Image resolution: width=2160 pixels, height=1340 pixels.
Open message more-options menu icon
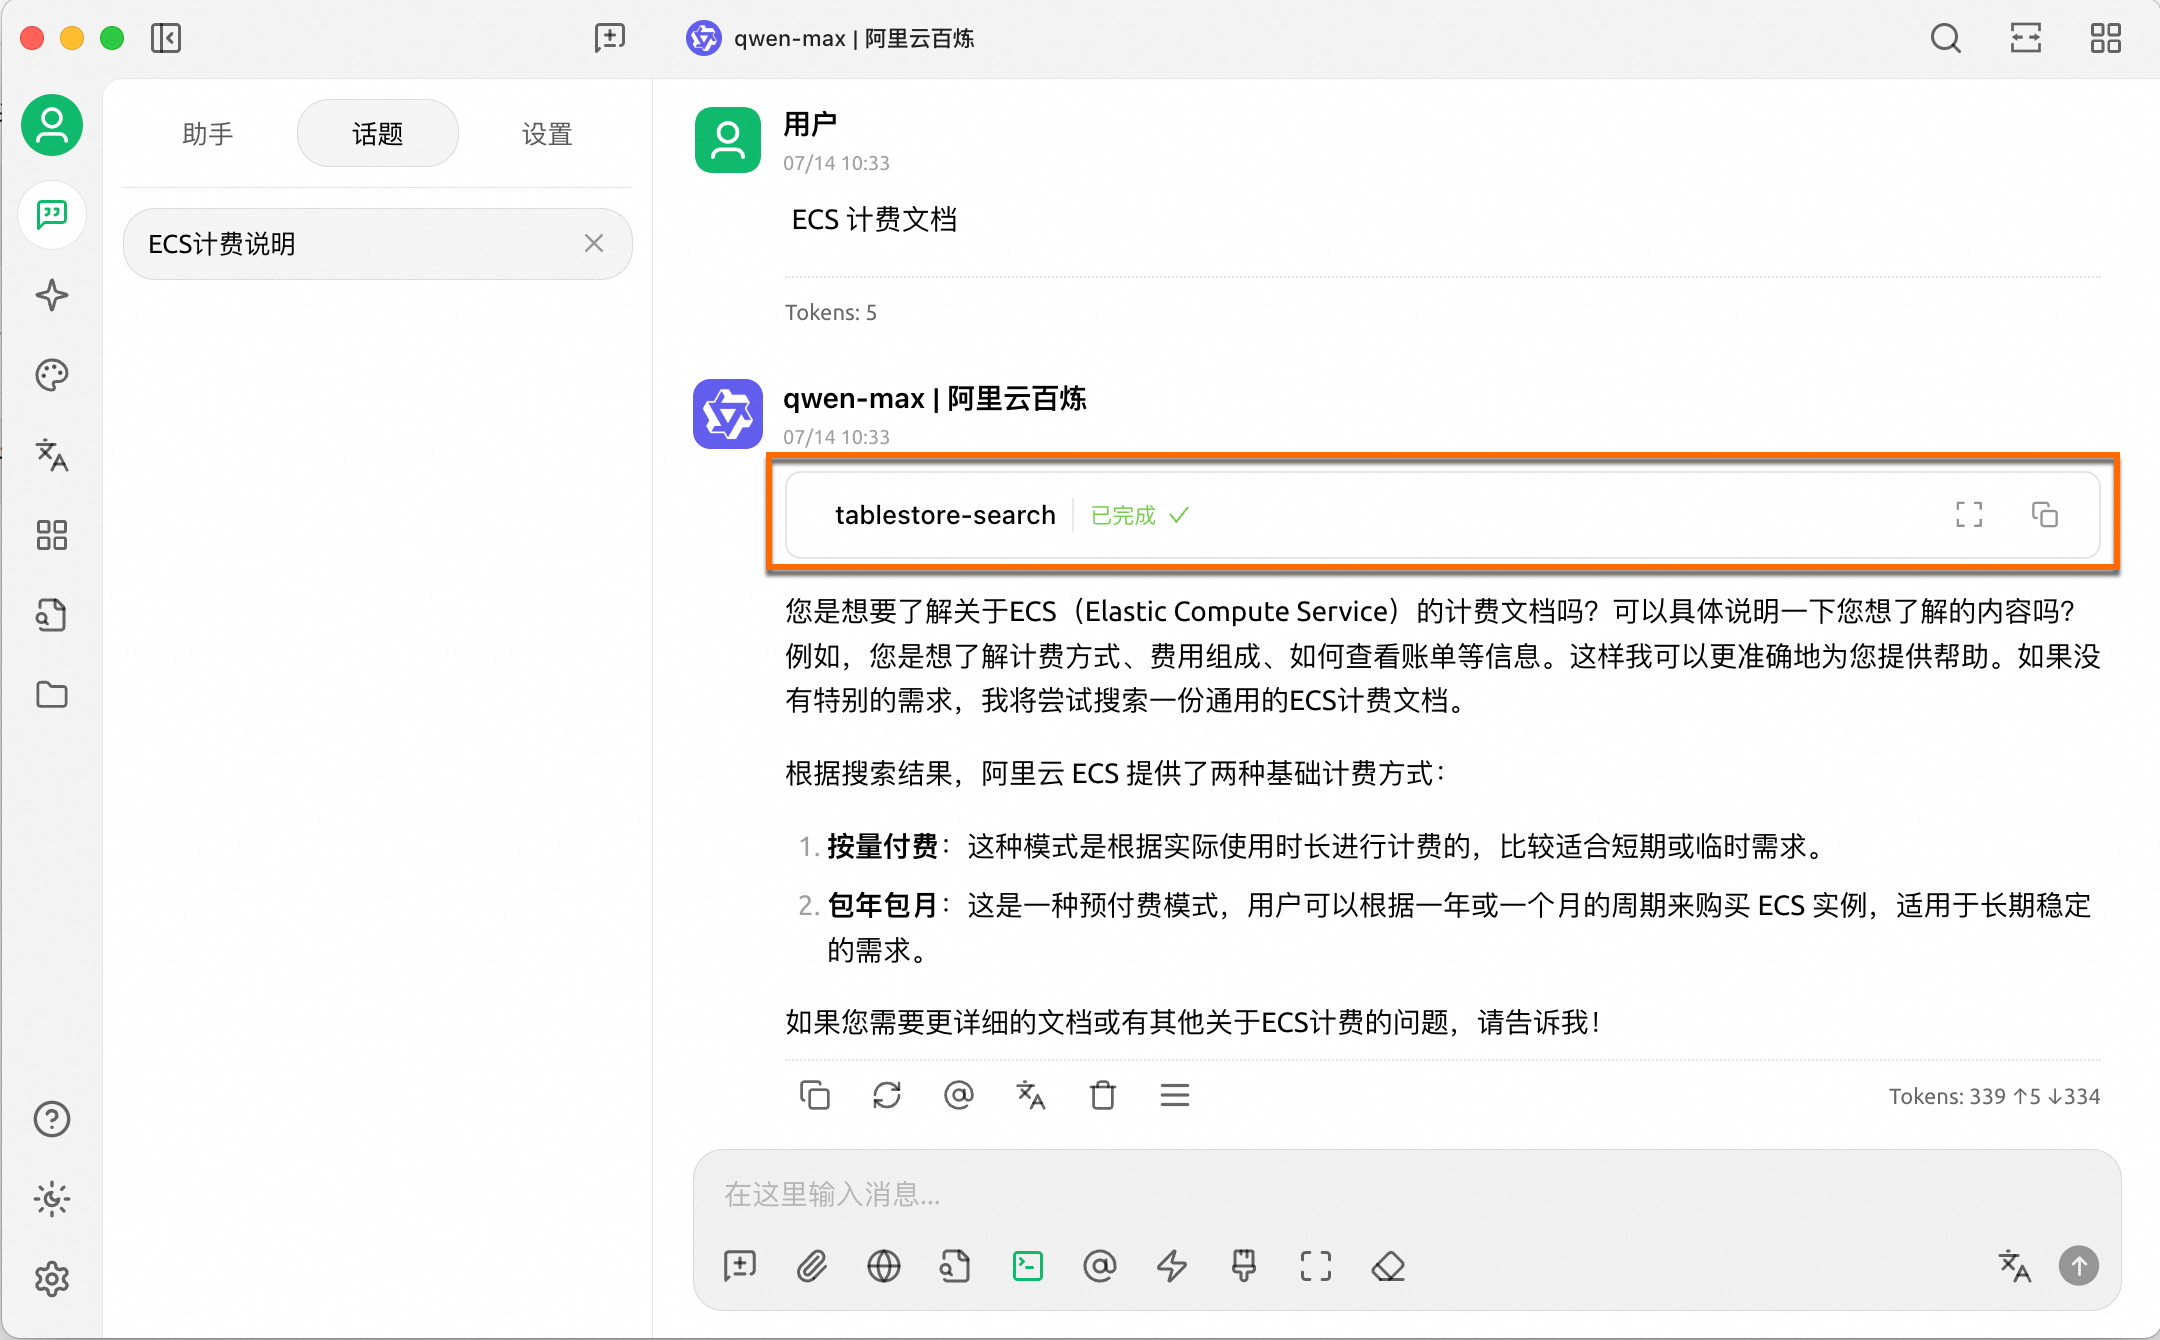point(1175,1095)
